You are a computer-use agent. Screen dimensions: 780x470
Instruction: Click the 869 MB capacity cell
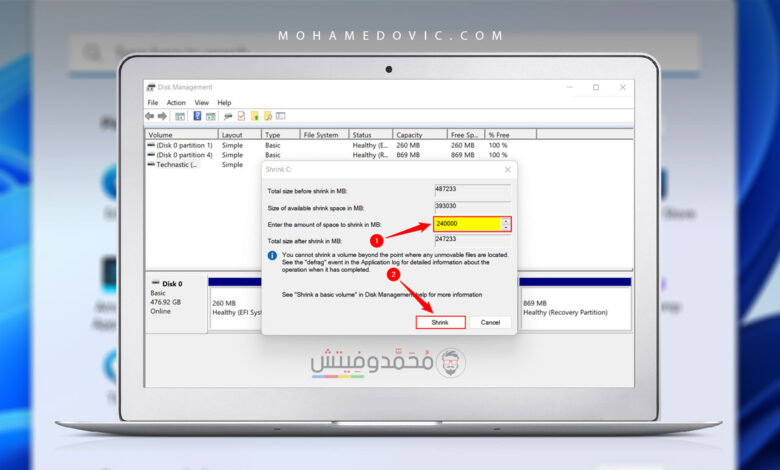click(408, 155)
